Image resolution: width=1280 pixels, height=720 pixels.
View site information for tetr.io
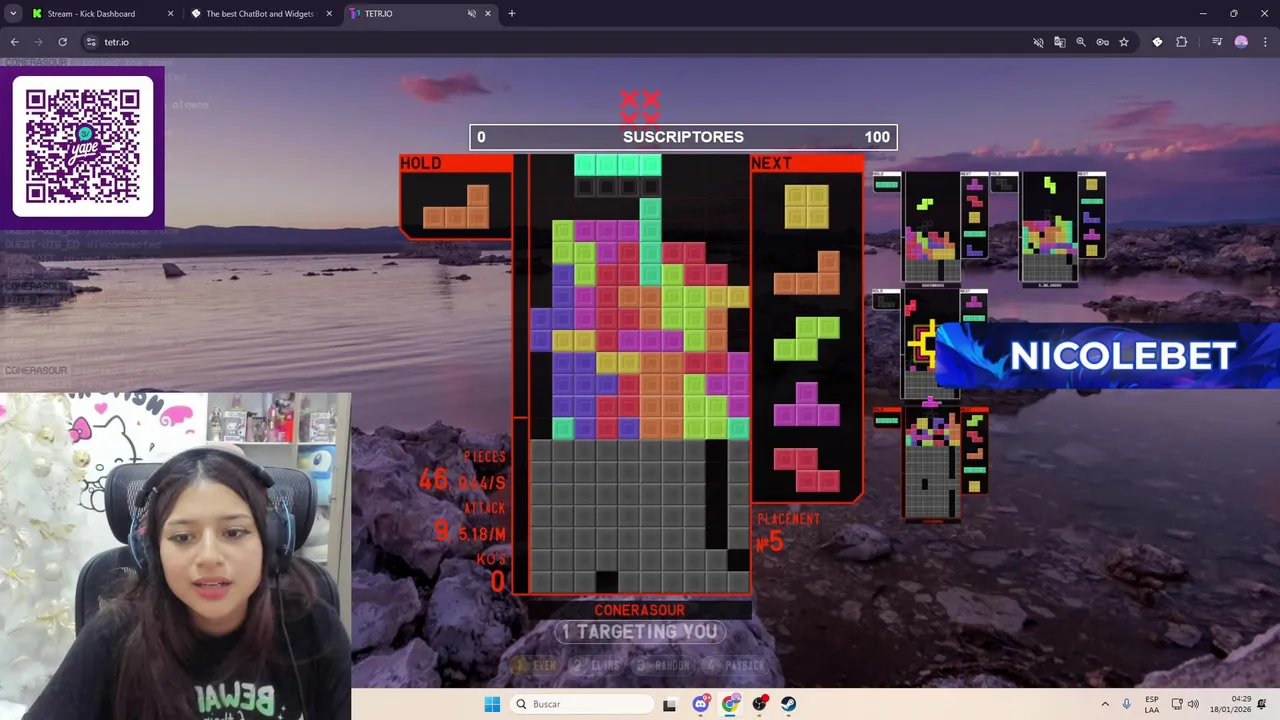[x=91, y=42]
